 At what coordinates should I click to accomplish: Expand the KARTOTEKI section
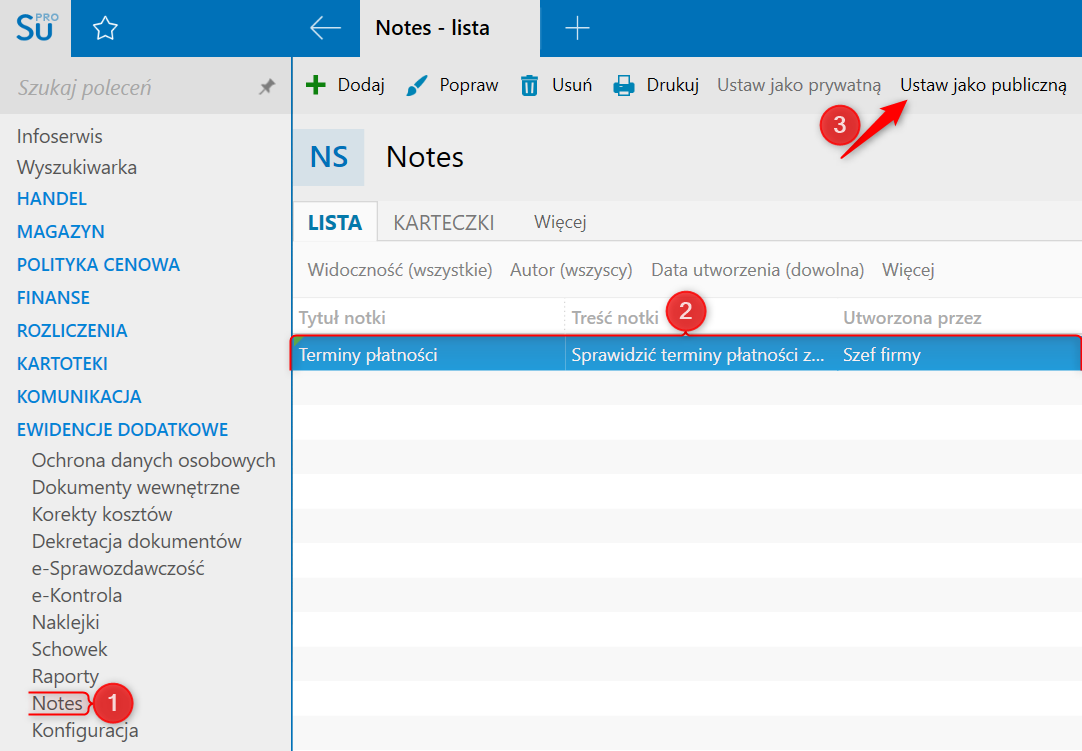[x=62, y=364]
